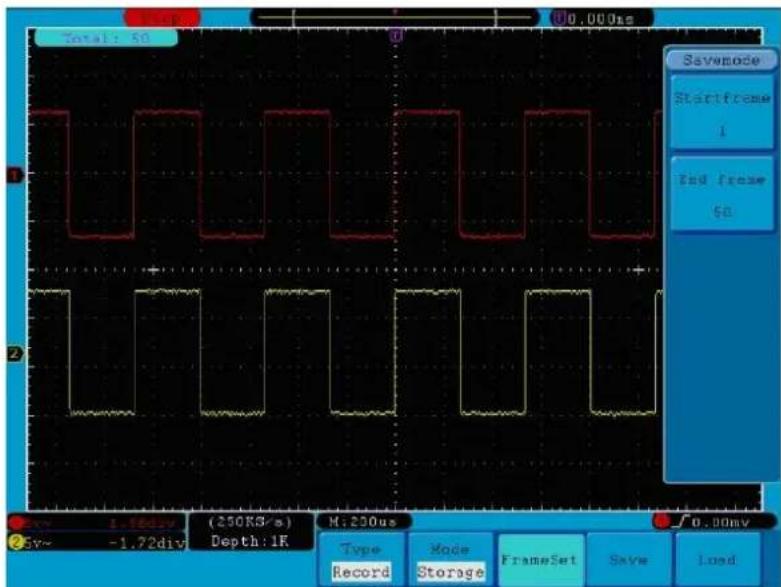Click channel 1 ground marker
Viewport: 781px width, 587px height.
coord(15,175)
